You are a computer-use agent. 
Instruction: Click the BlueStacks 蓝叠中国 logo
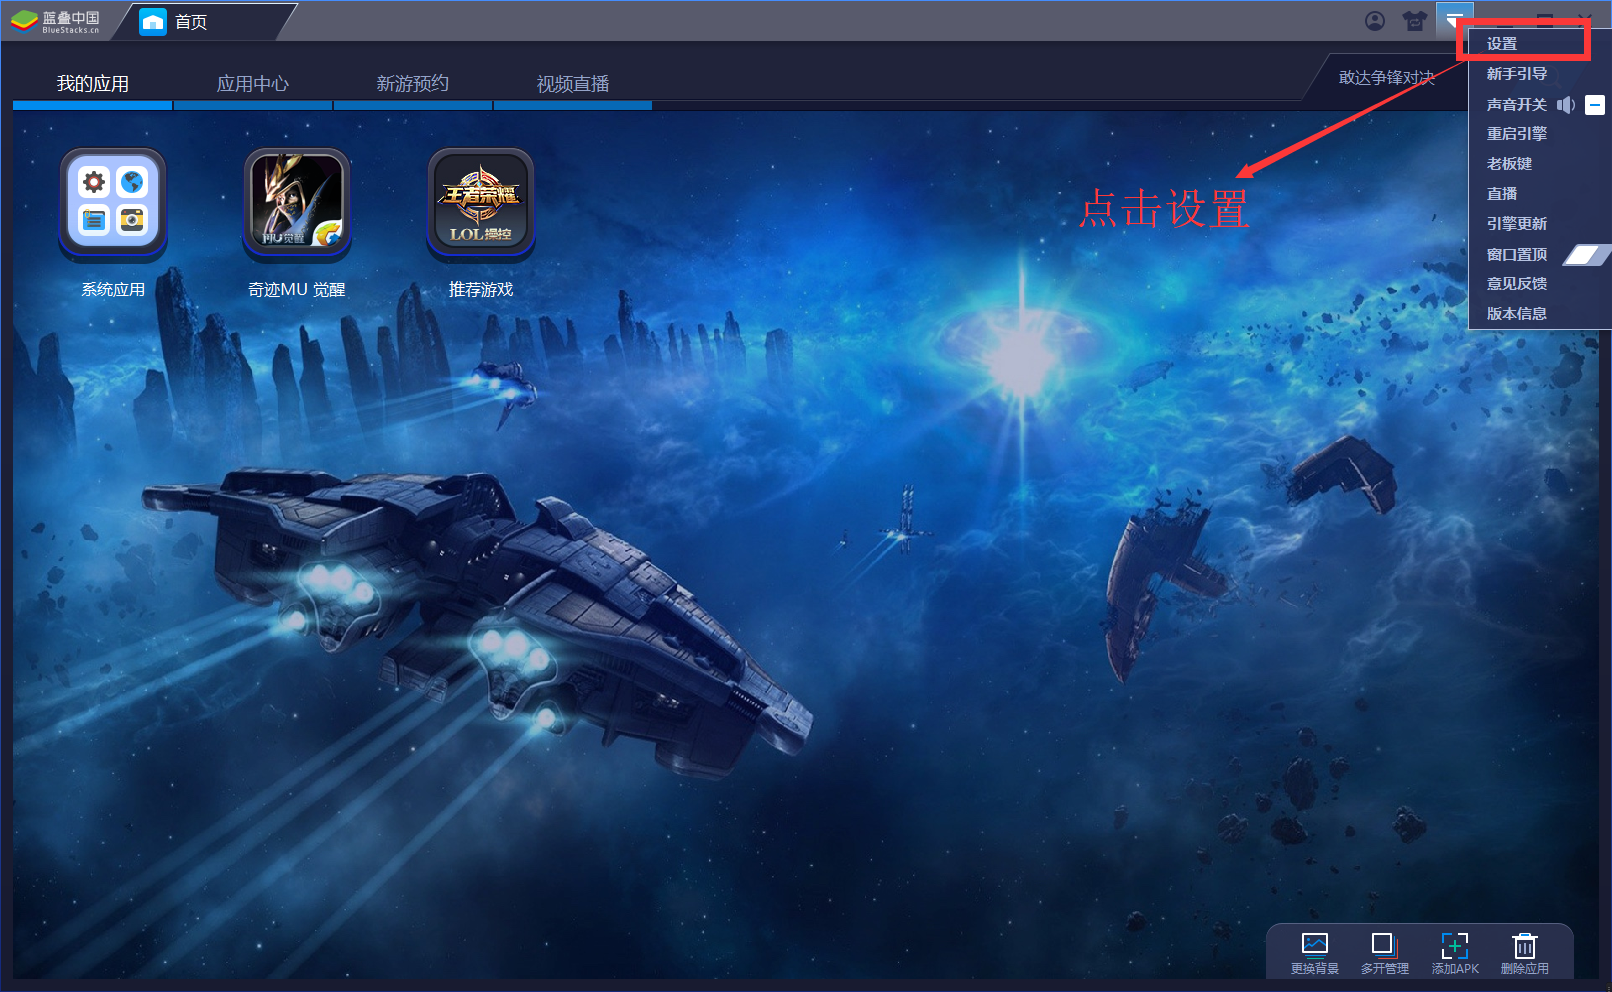point(56,21)
